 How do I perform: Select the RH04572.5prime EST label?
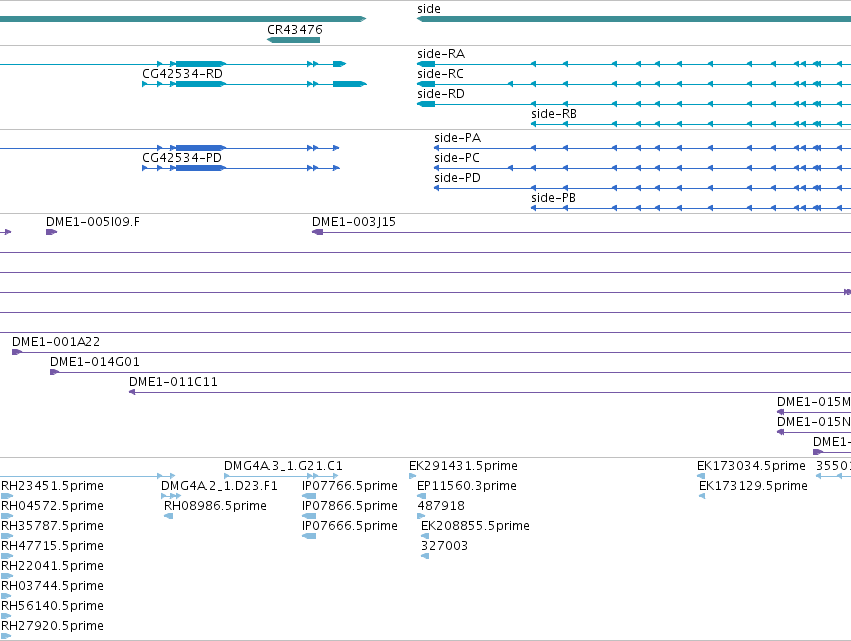click(x=52, y=506)
